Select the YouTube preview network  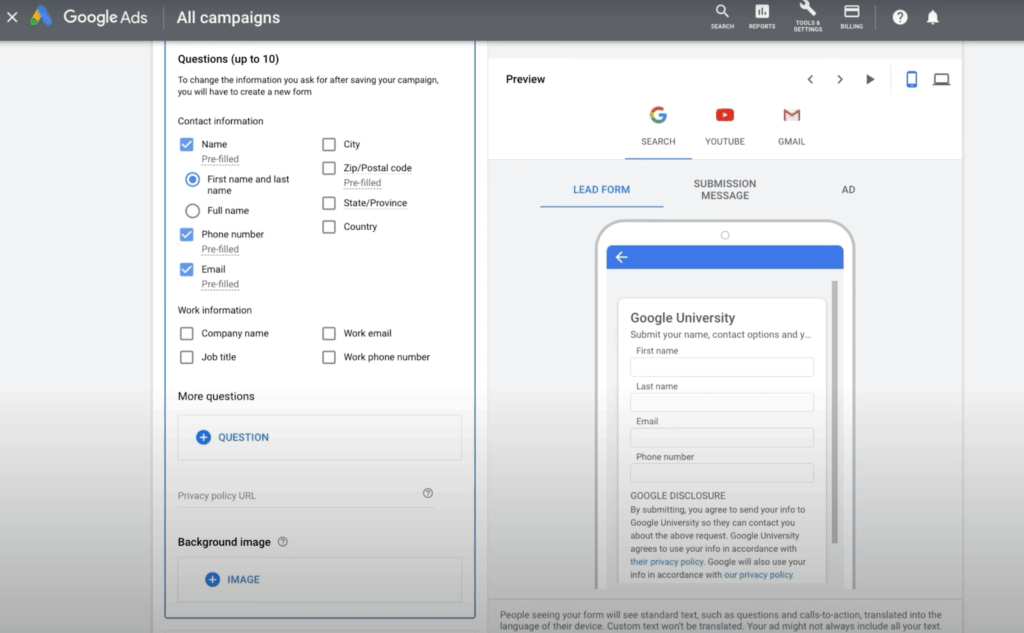click(x=725, y=127)
